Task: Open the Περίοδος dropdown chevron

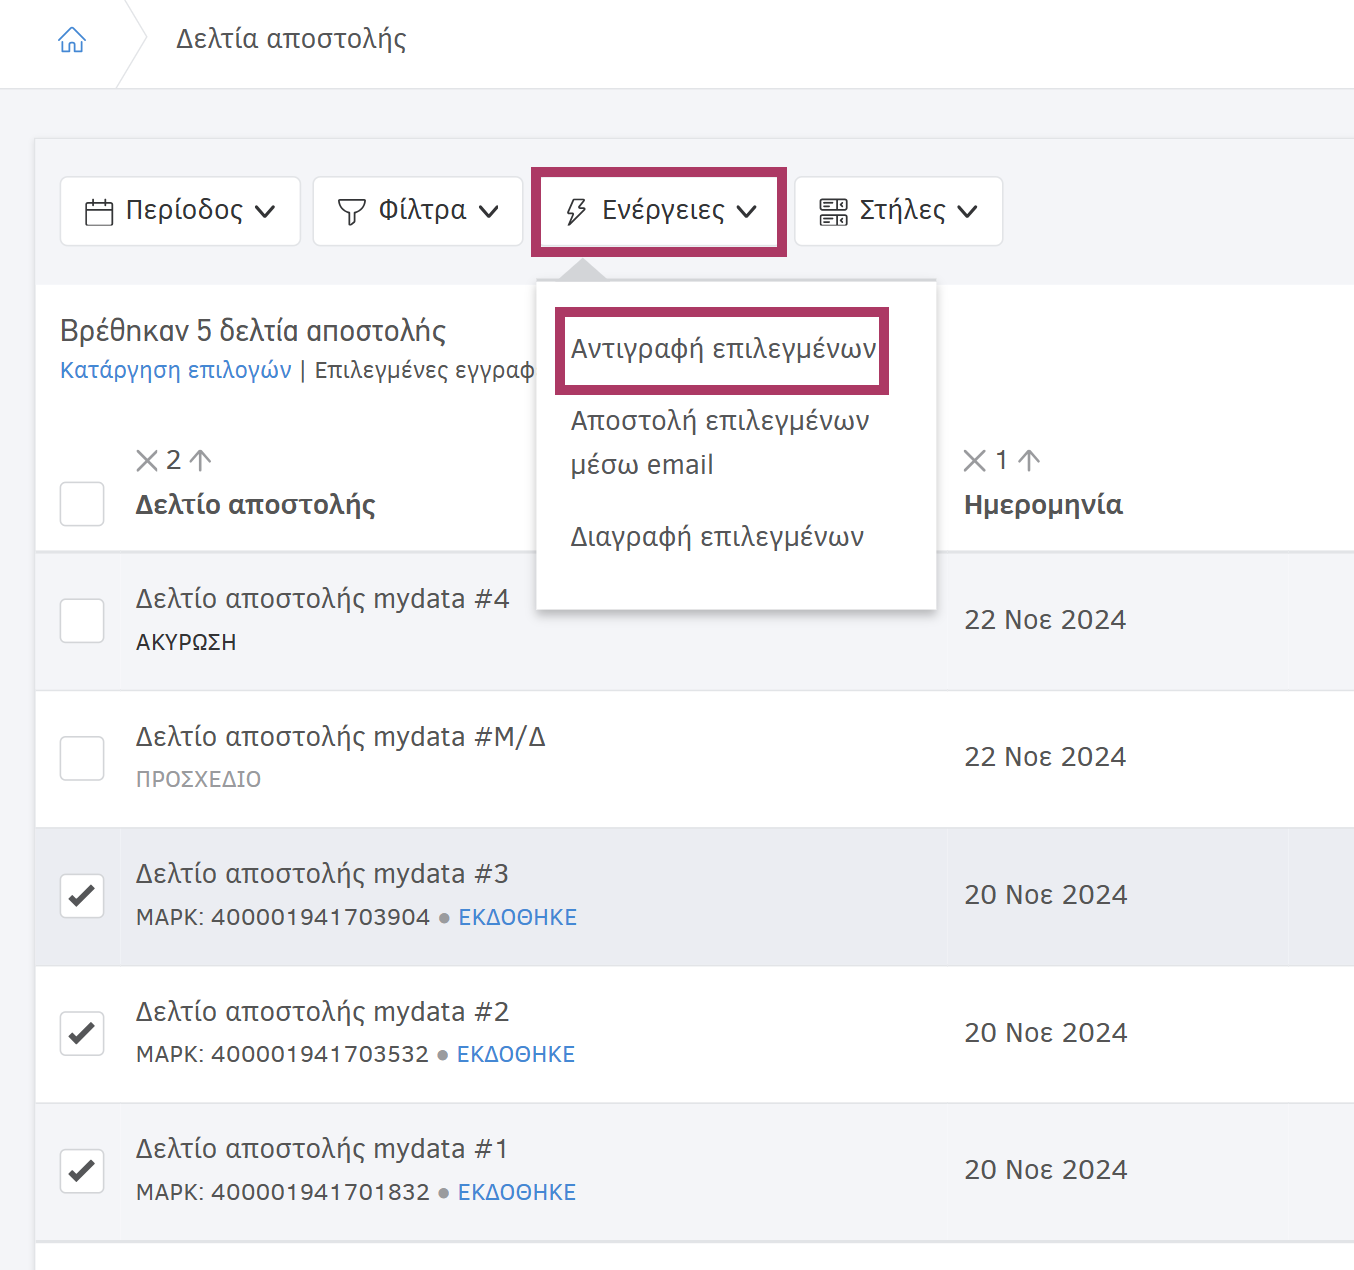Action: 265,212
